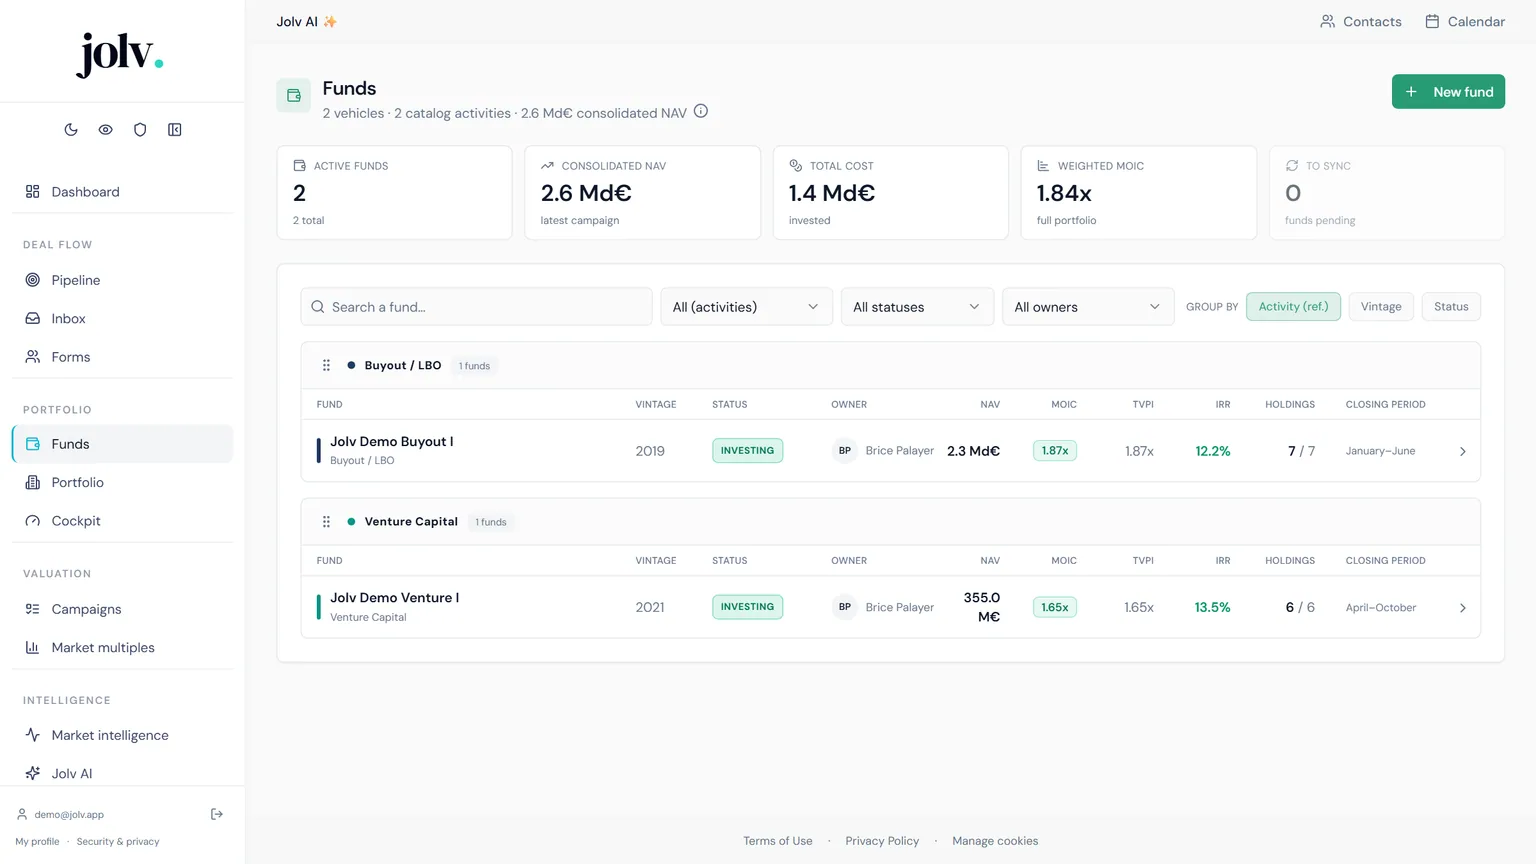1536x864 pixels.
Task: Open Contacts in the top bar
Action: coord(1361,21)
